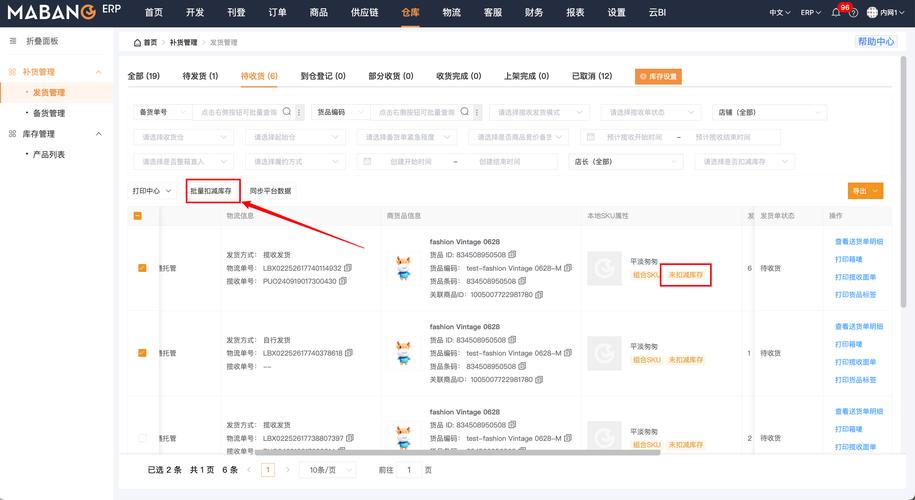Screen dimensions: 915x500
Task: Collapse the 库存管理 sidebar section
Action: (98, 134)
